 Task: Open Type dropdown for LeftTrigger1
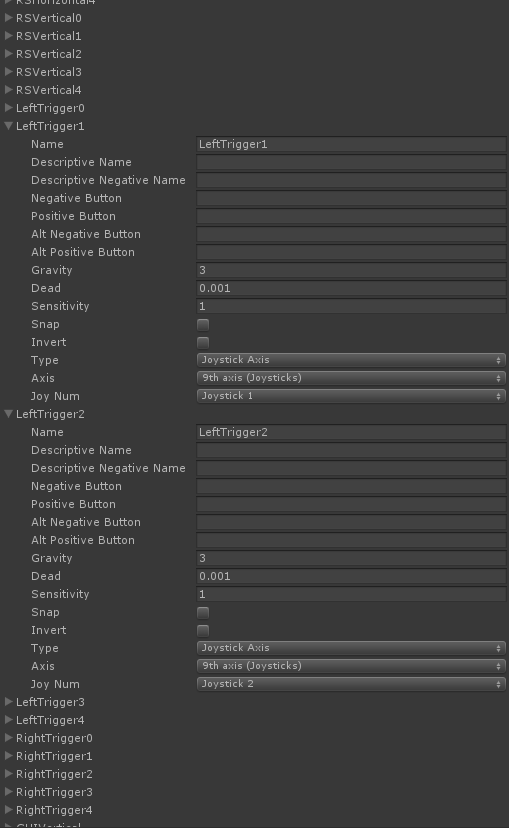(x=351, y=360)
